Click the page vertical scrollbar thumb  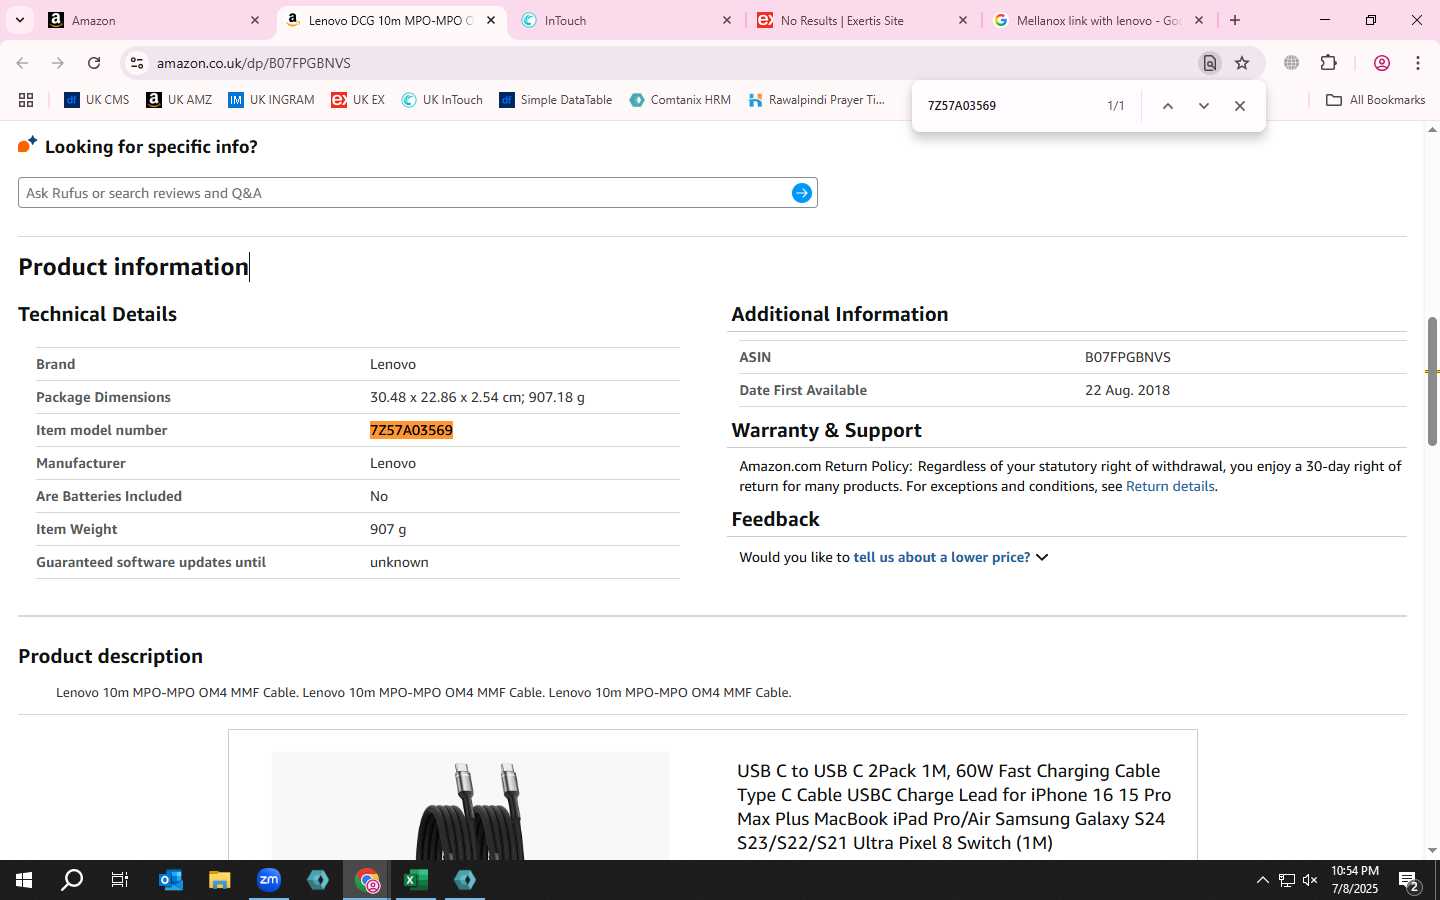(x=1432, y=381)
